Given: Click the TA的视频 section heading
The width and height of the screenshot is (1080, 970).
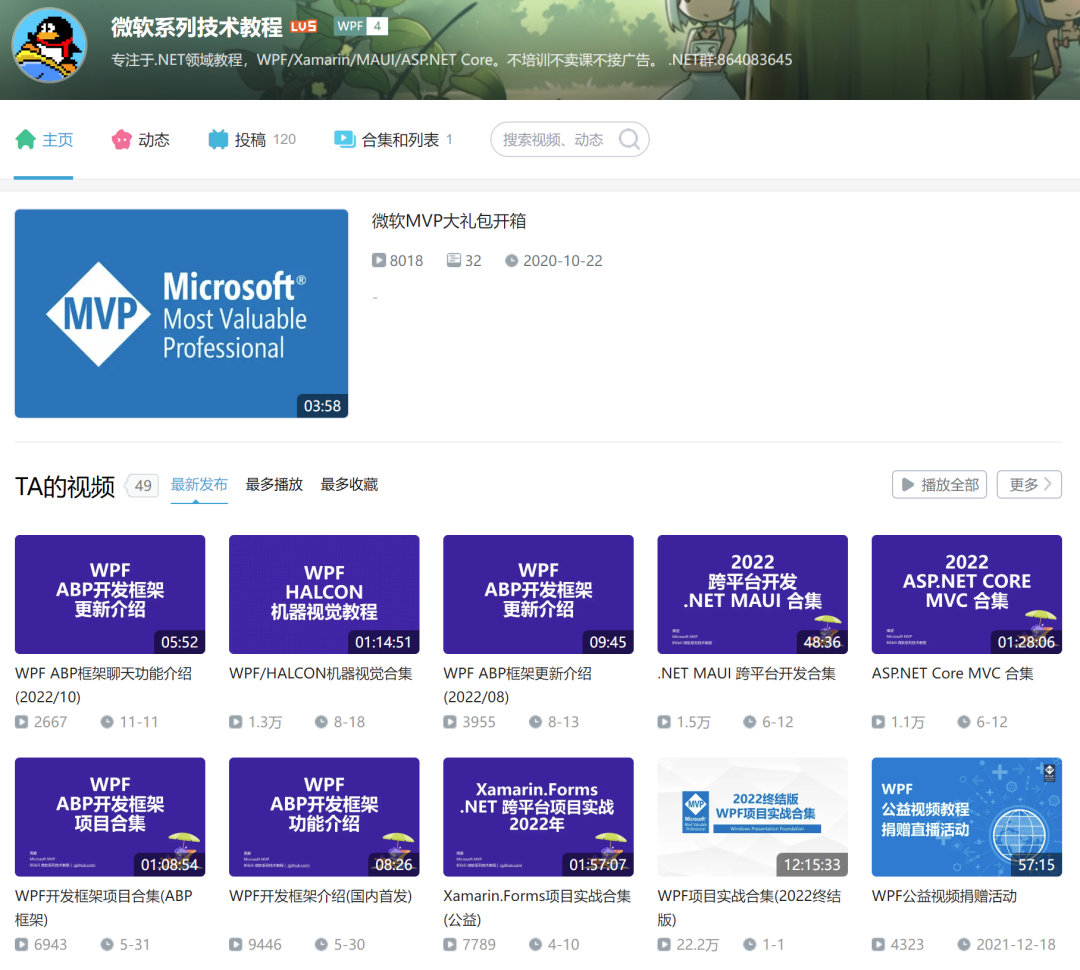Looking at the screenshot, I should point(65,486).
